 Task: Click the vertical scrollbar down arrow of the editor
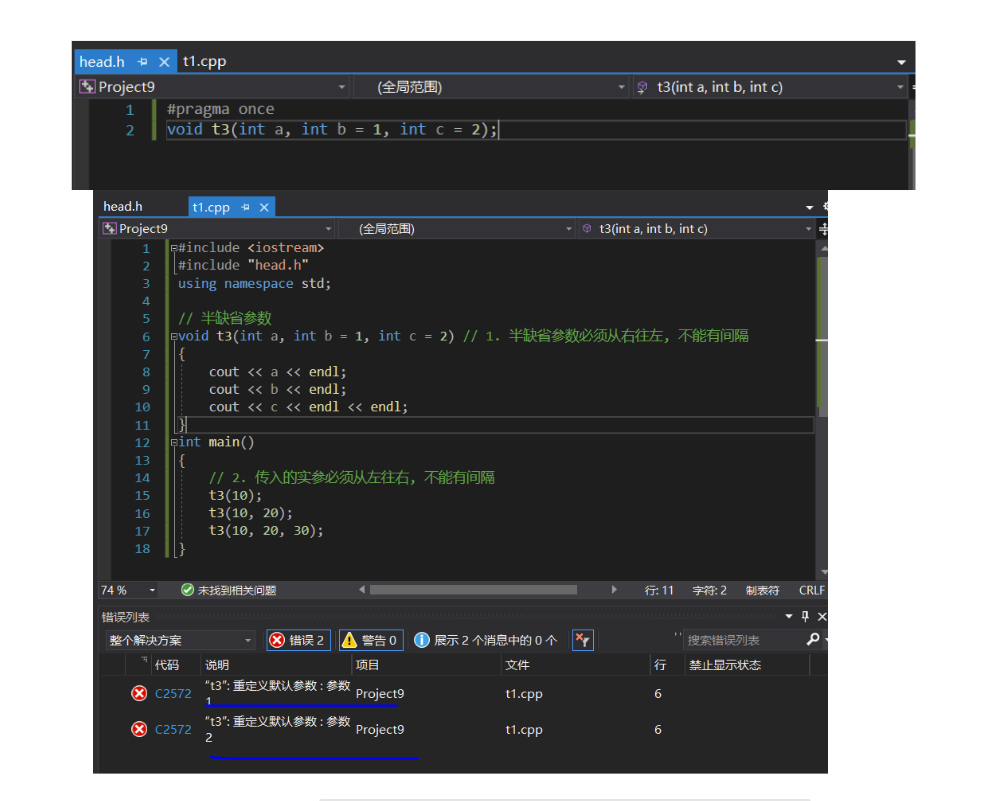pyautogui.click(x=824, y=572)
